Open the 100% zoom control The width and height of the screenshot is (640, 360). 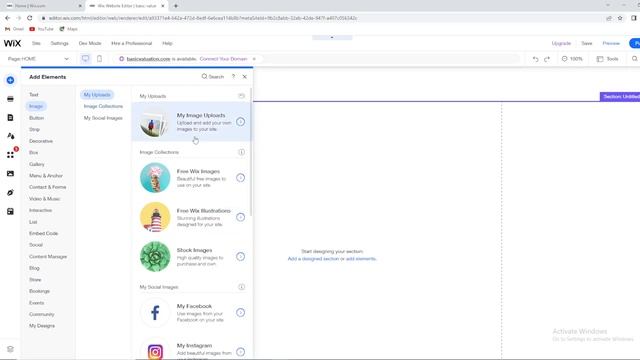(x=572, y=59)
